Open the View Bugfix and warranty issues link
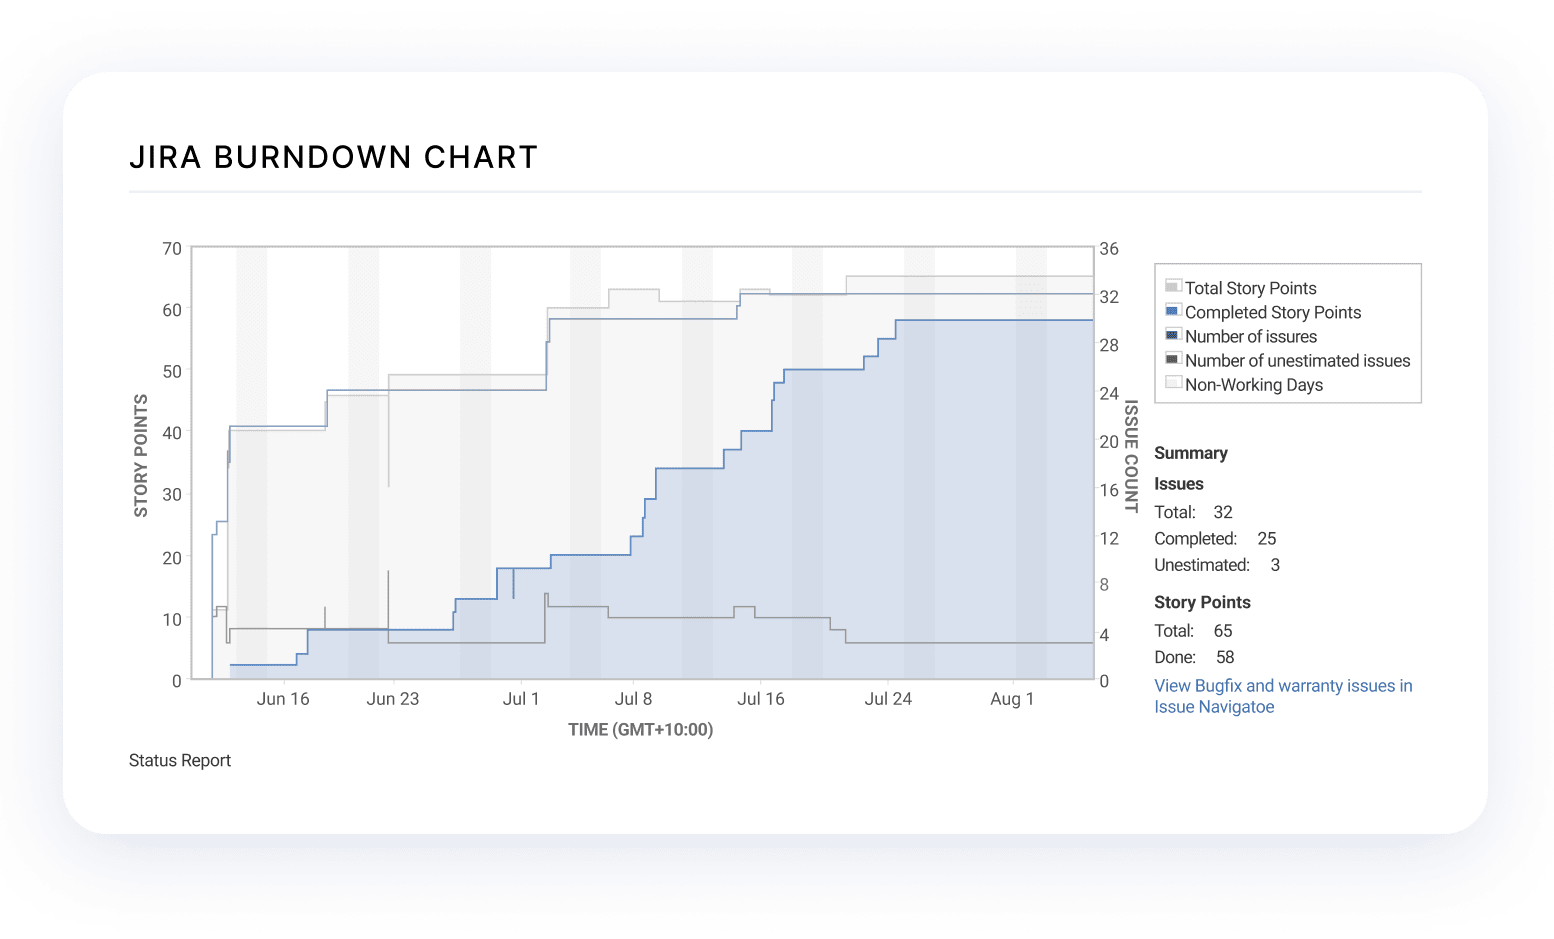Image resolution: width=1554 pixels, height=939 pixels. 1283,696
